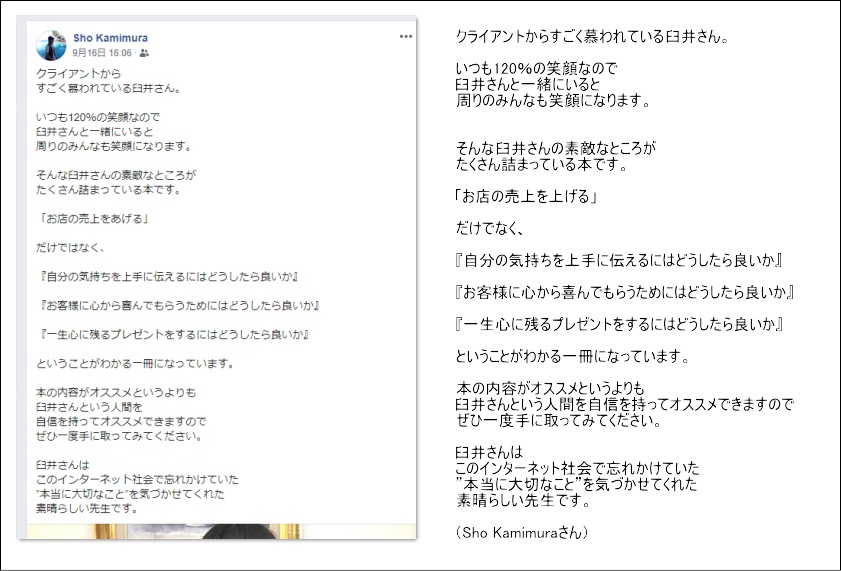Open the Sho Kamimura name link
841x571 pixels.
tap(110, 38)
